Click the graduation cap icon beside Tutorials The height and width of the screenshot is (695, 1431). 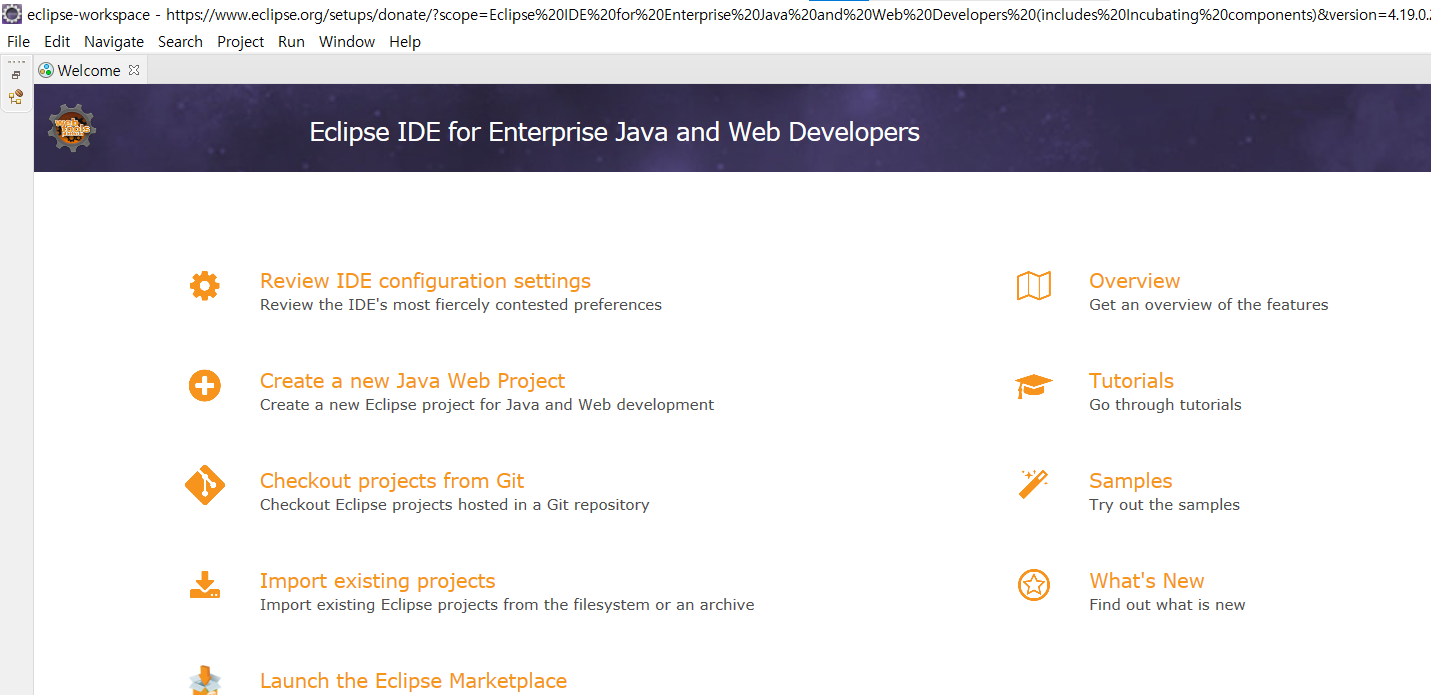coord(1033,386)
